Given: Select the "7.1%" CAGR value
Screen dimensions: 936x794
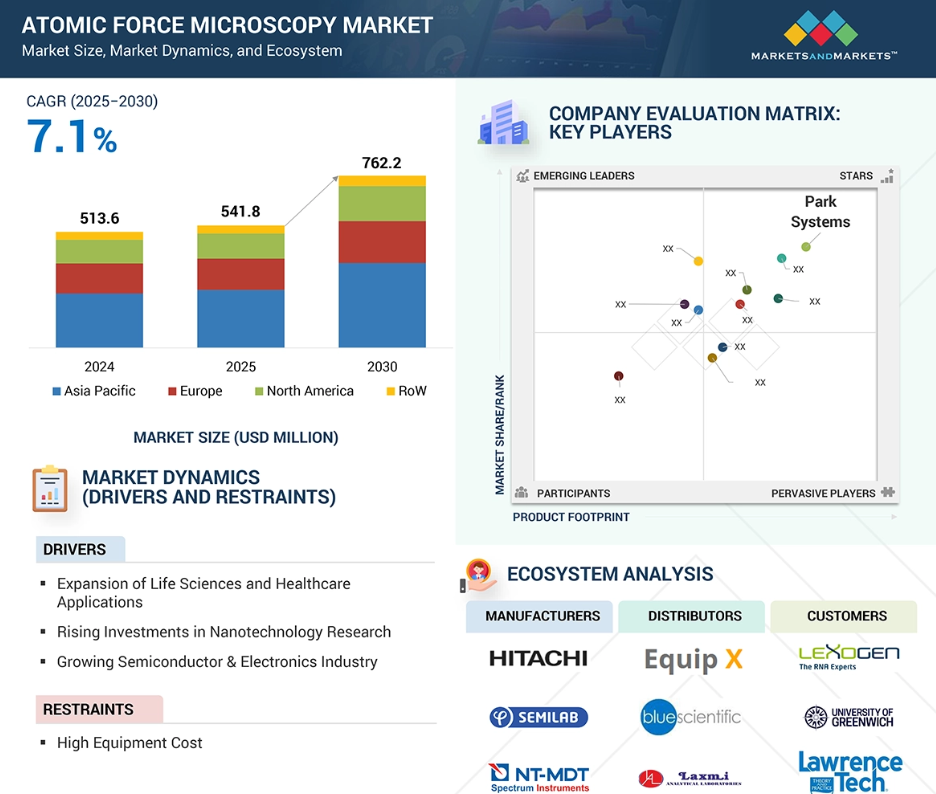Looking at the screenshot, I should [x=72, y=137].
